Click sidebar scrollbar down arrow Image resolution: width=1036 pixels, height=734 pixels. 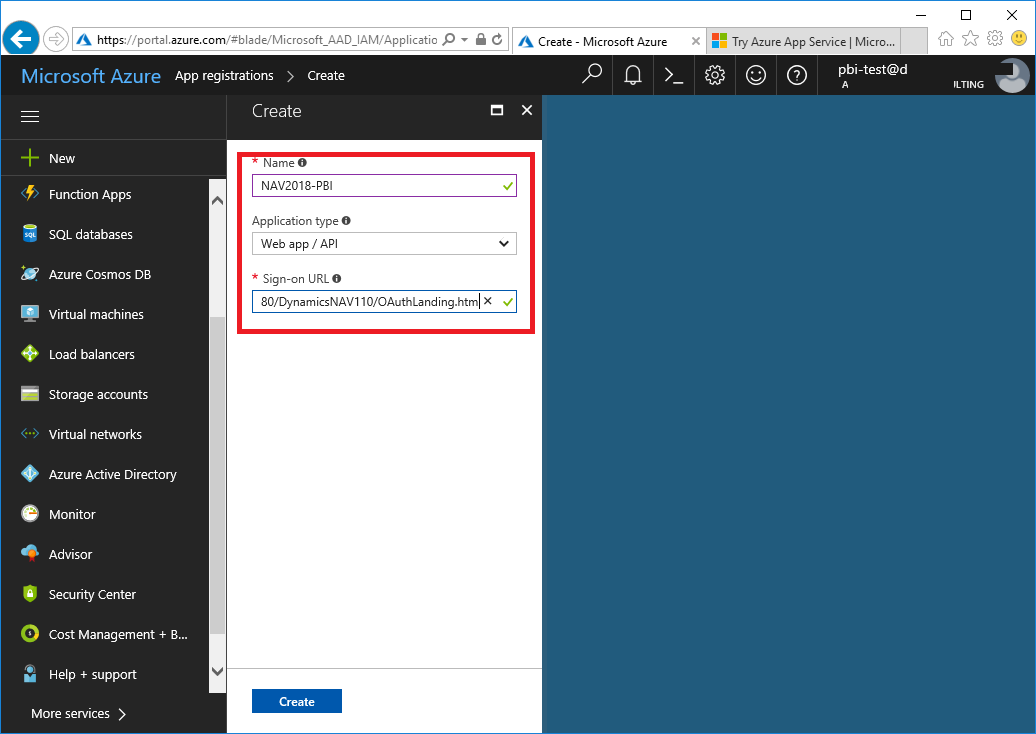(x=217, y=671)
